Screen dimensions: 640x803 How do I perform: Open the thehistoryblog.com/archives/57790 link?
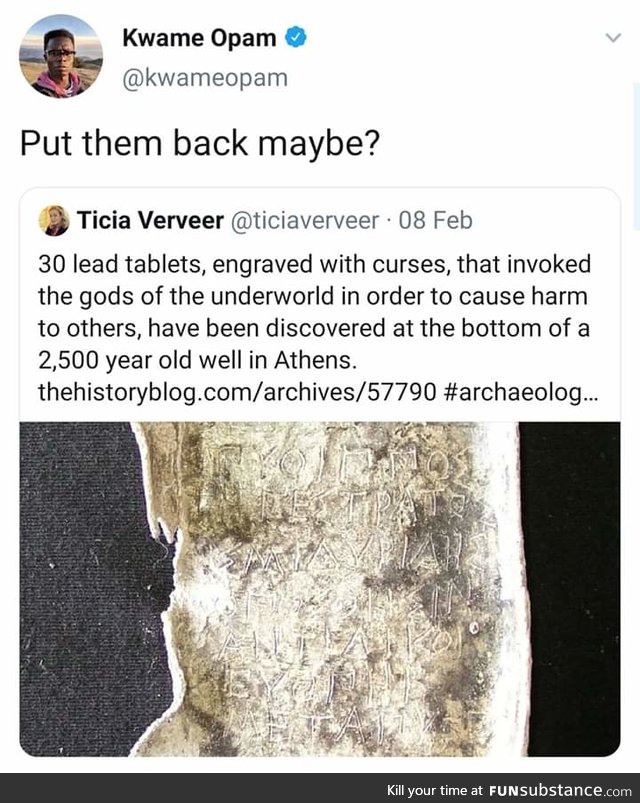pos(237,392)
